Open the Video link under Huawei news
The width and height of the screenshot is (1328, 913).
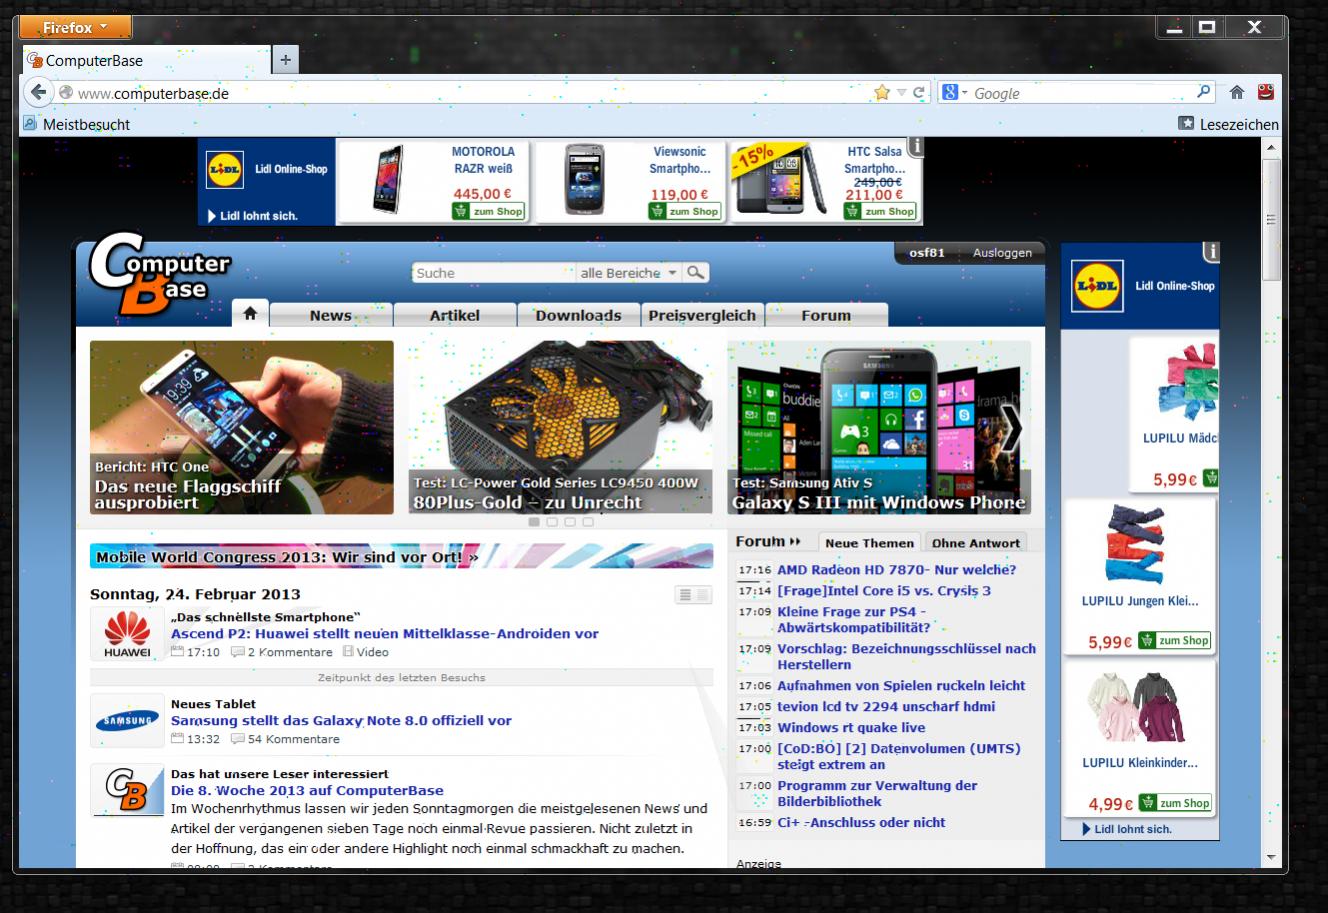[x=366, y=652]
